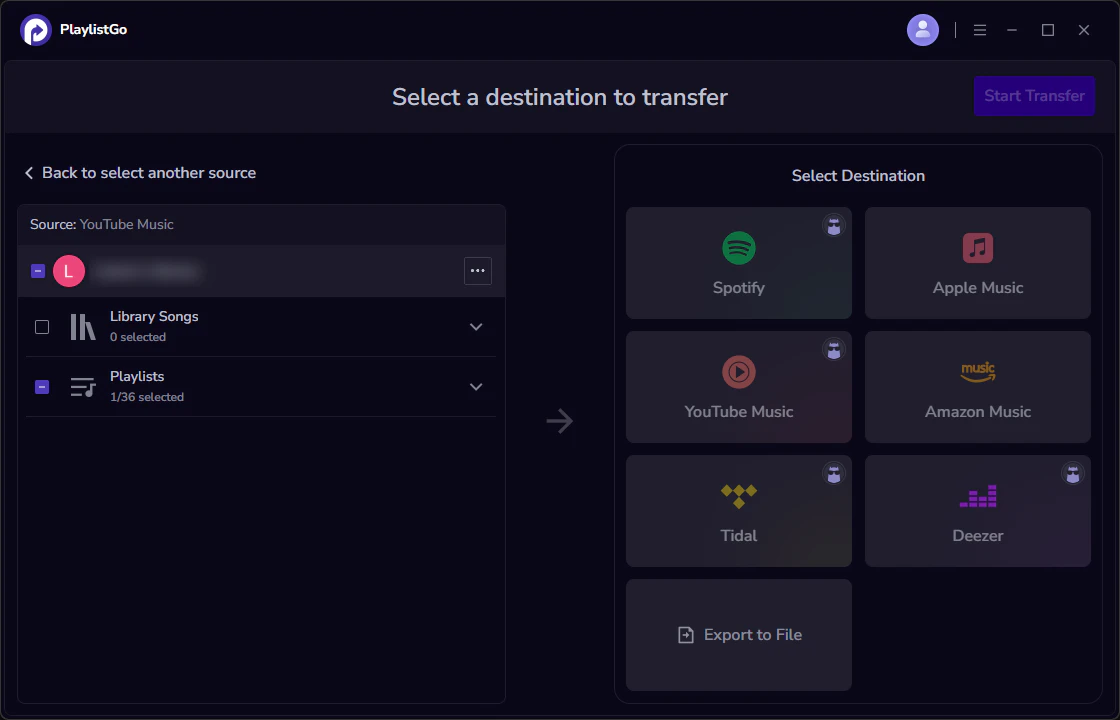The height and width of the screenshot is (720, 1120).
Task: Click the 'Select Destination' heading
Action: tap(858, 176)
